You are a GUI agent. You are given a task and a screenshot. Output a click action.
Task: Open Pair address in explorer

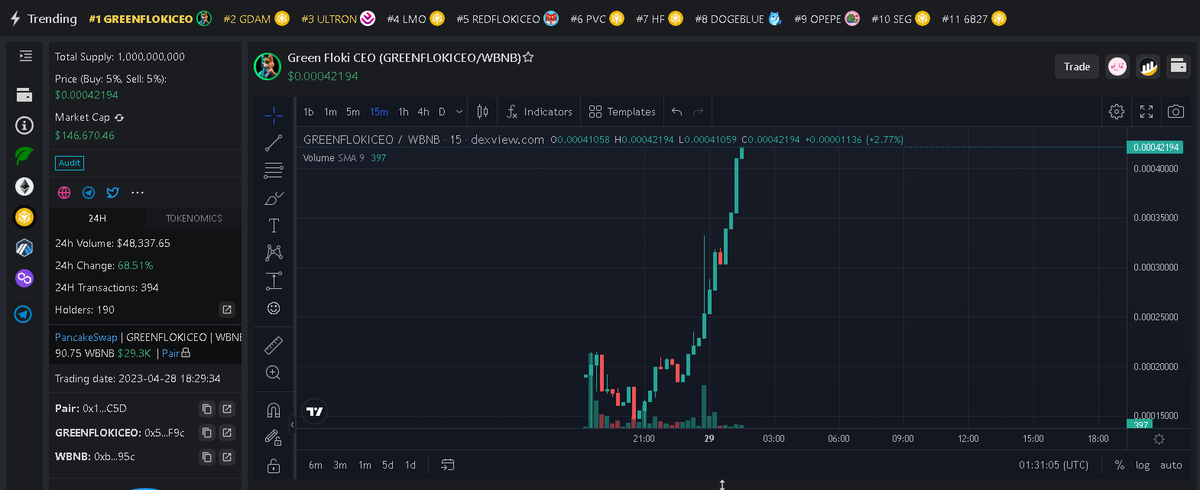(x=227, y=409)
